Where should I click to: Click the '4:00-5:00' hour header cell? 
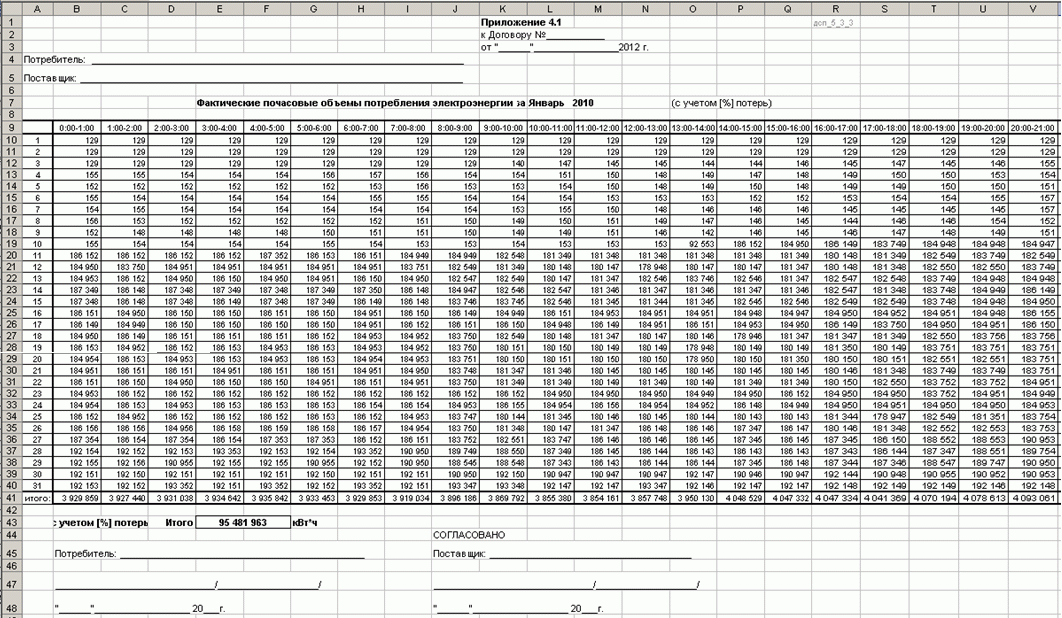pos(267,128)
